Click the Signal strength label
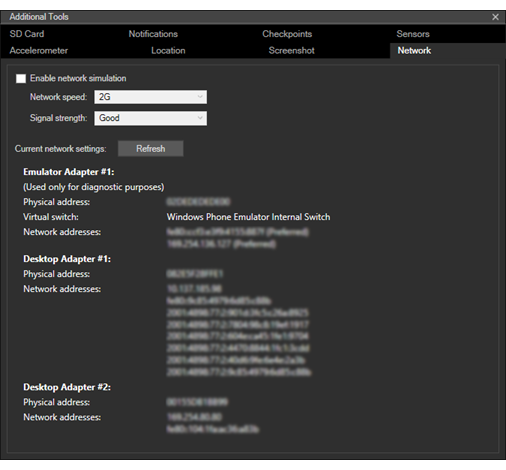This screenshot has width=506, height=470. pyautogui.click(x=58, y=118)
